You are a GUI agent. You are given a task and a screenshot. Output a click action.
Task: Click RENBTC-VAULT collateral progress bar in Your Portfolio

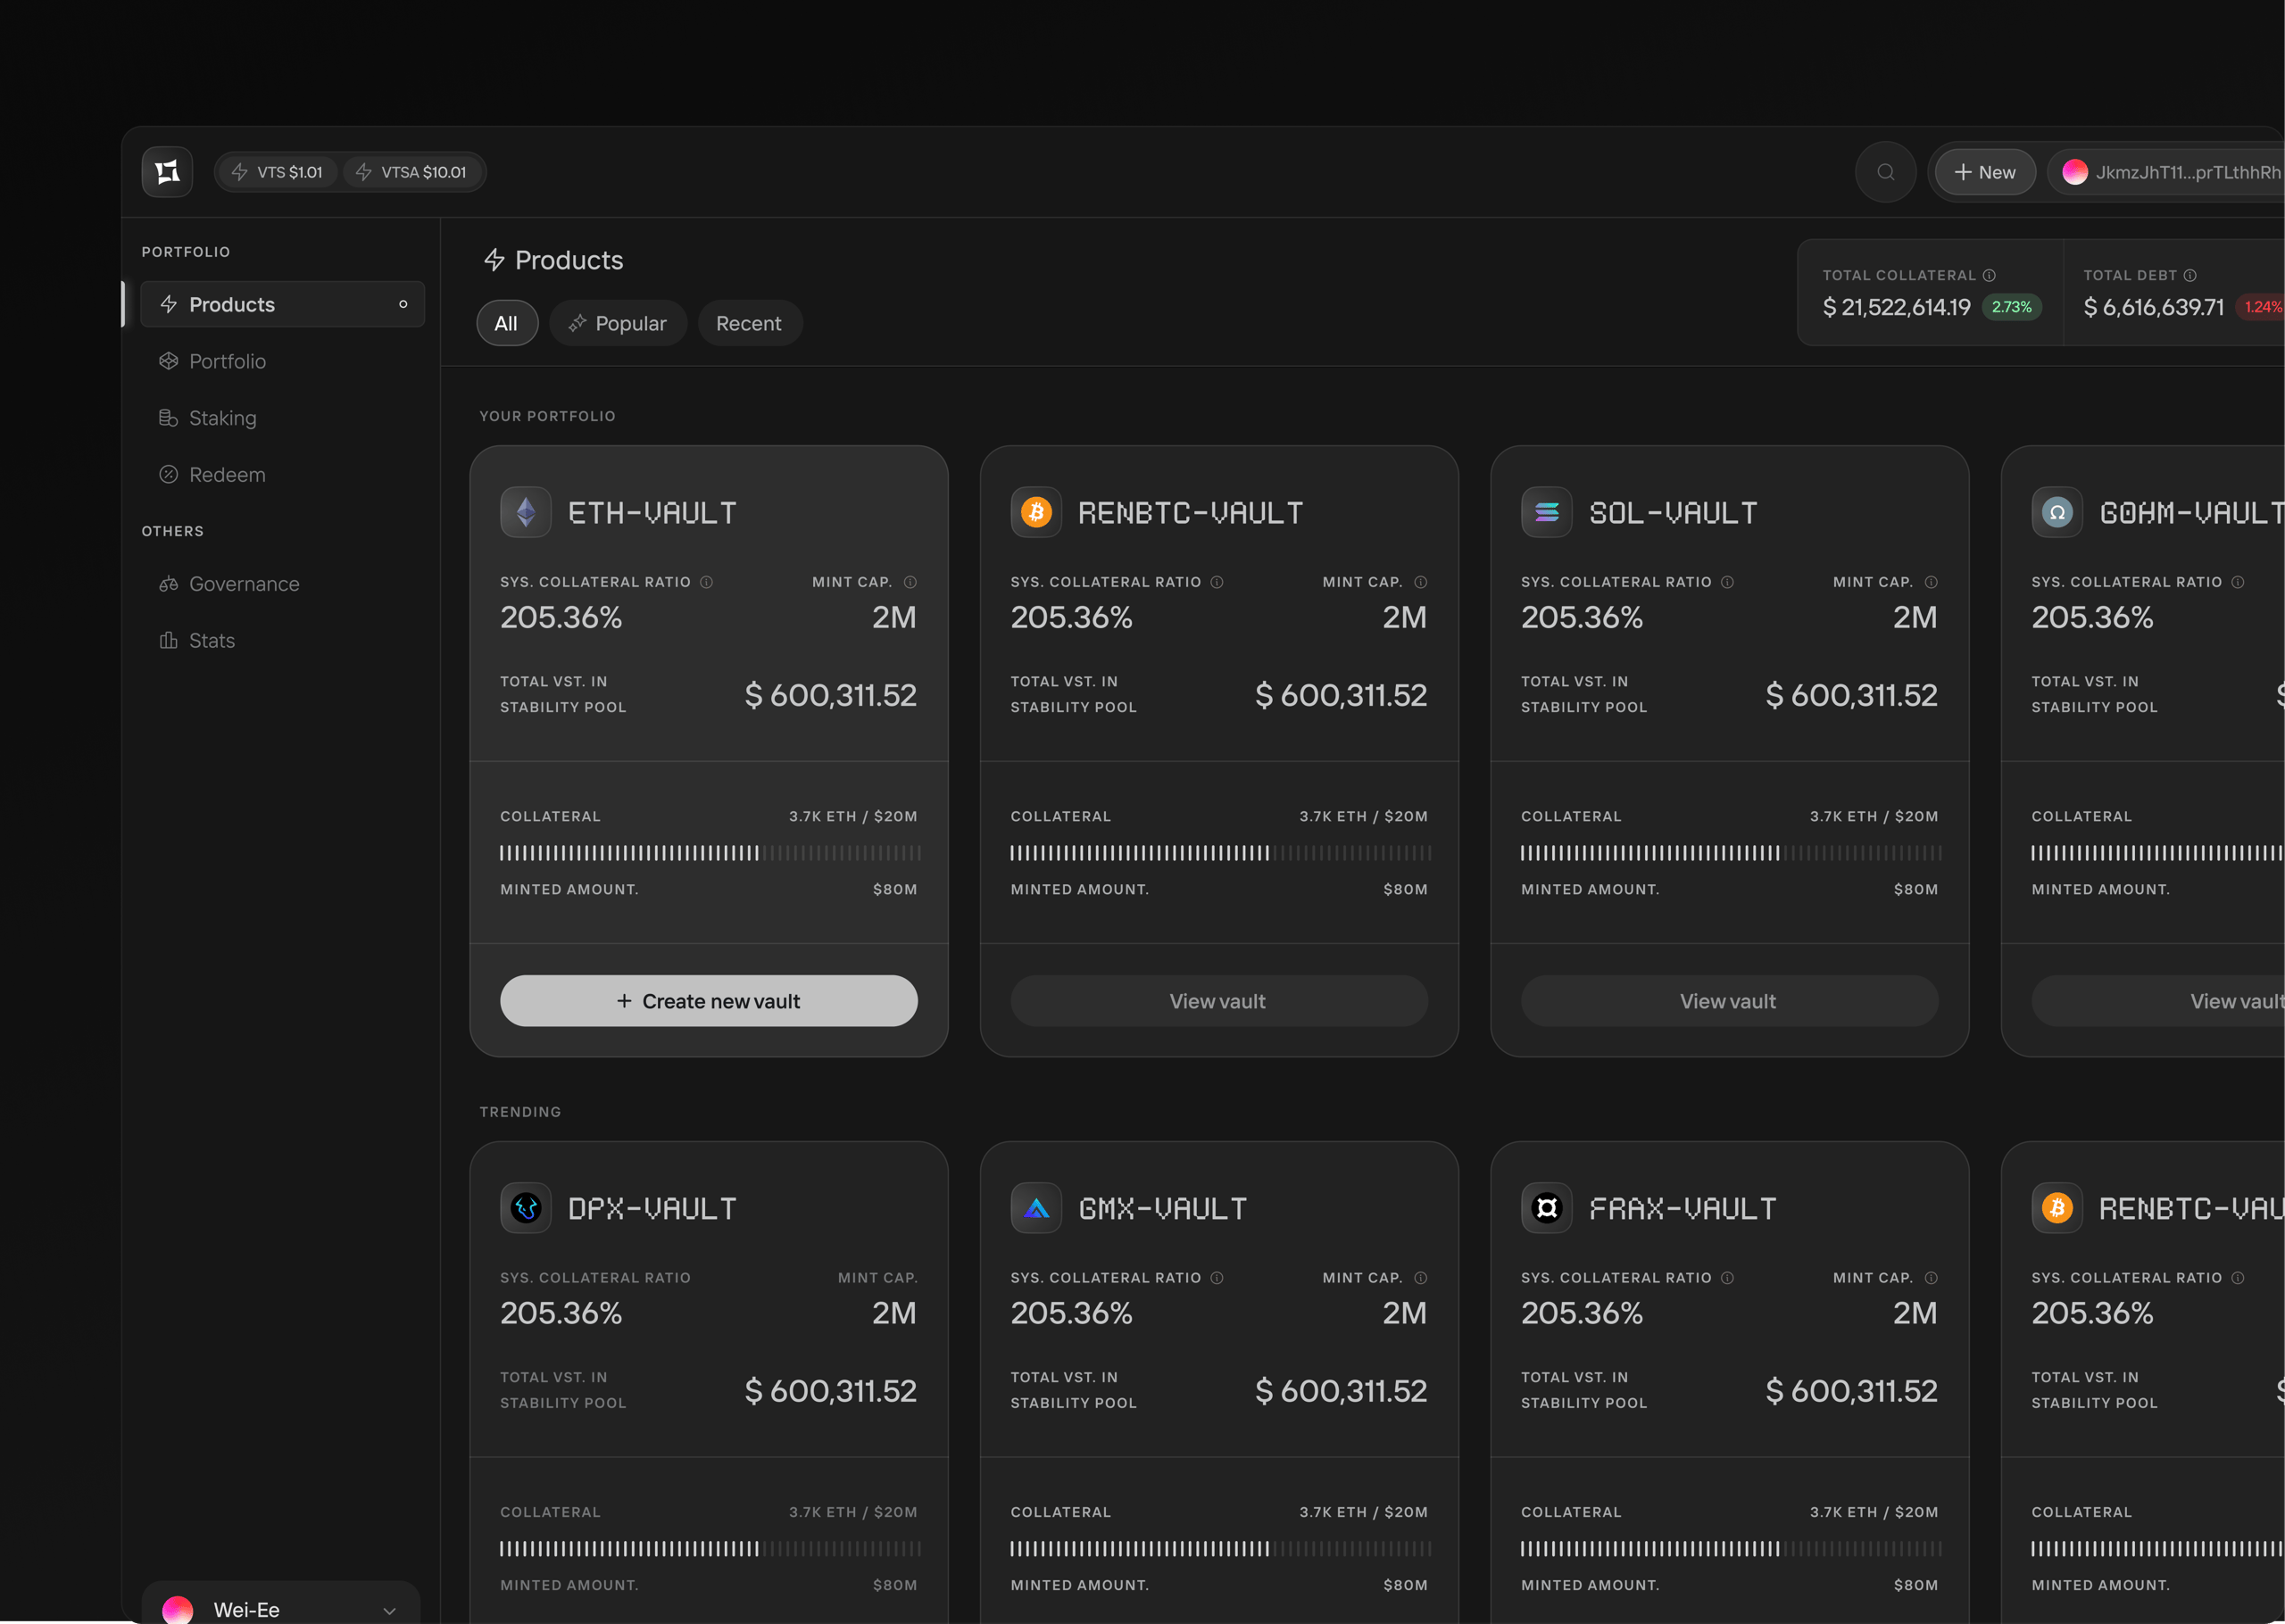point(1219,853)
